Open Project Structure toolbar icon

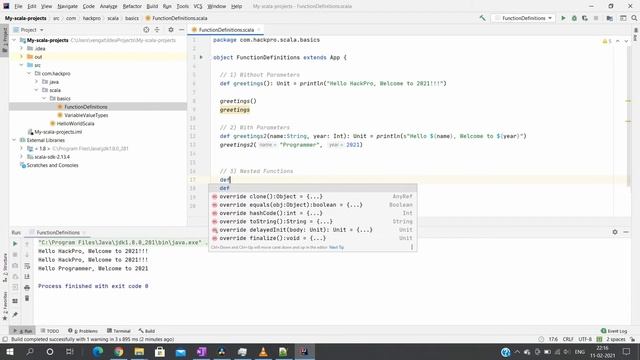pyautogui.click(x=609, y=18)
